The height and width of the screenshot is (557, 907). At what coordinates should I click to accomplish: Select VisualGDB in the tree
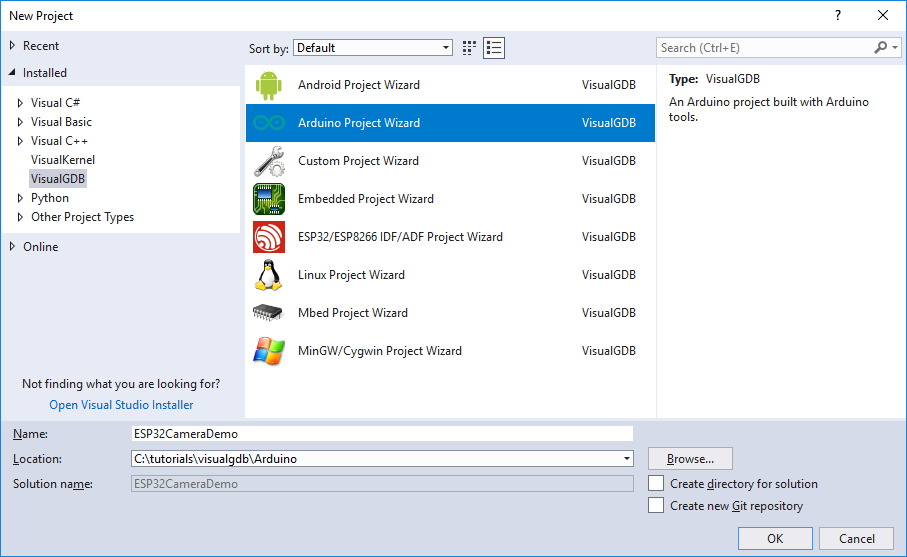(x=58, y=179)
